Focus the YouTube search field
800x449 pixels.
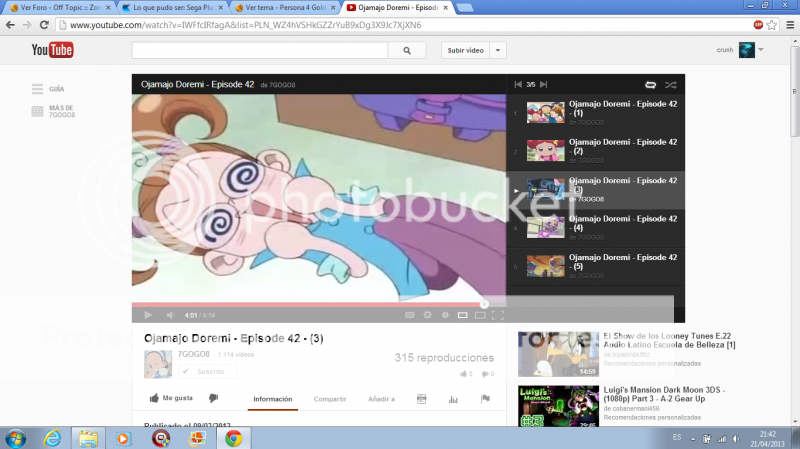260,51
